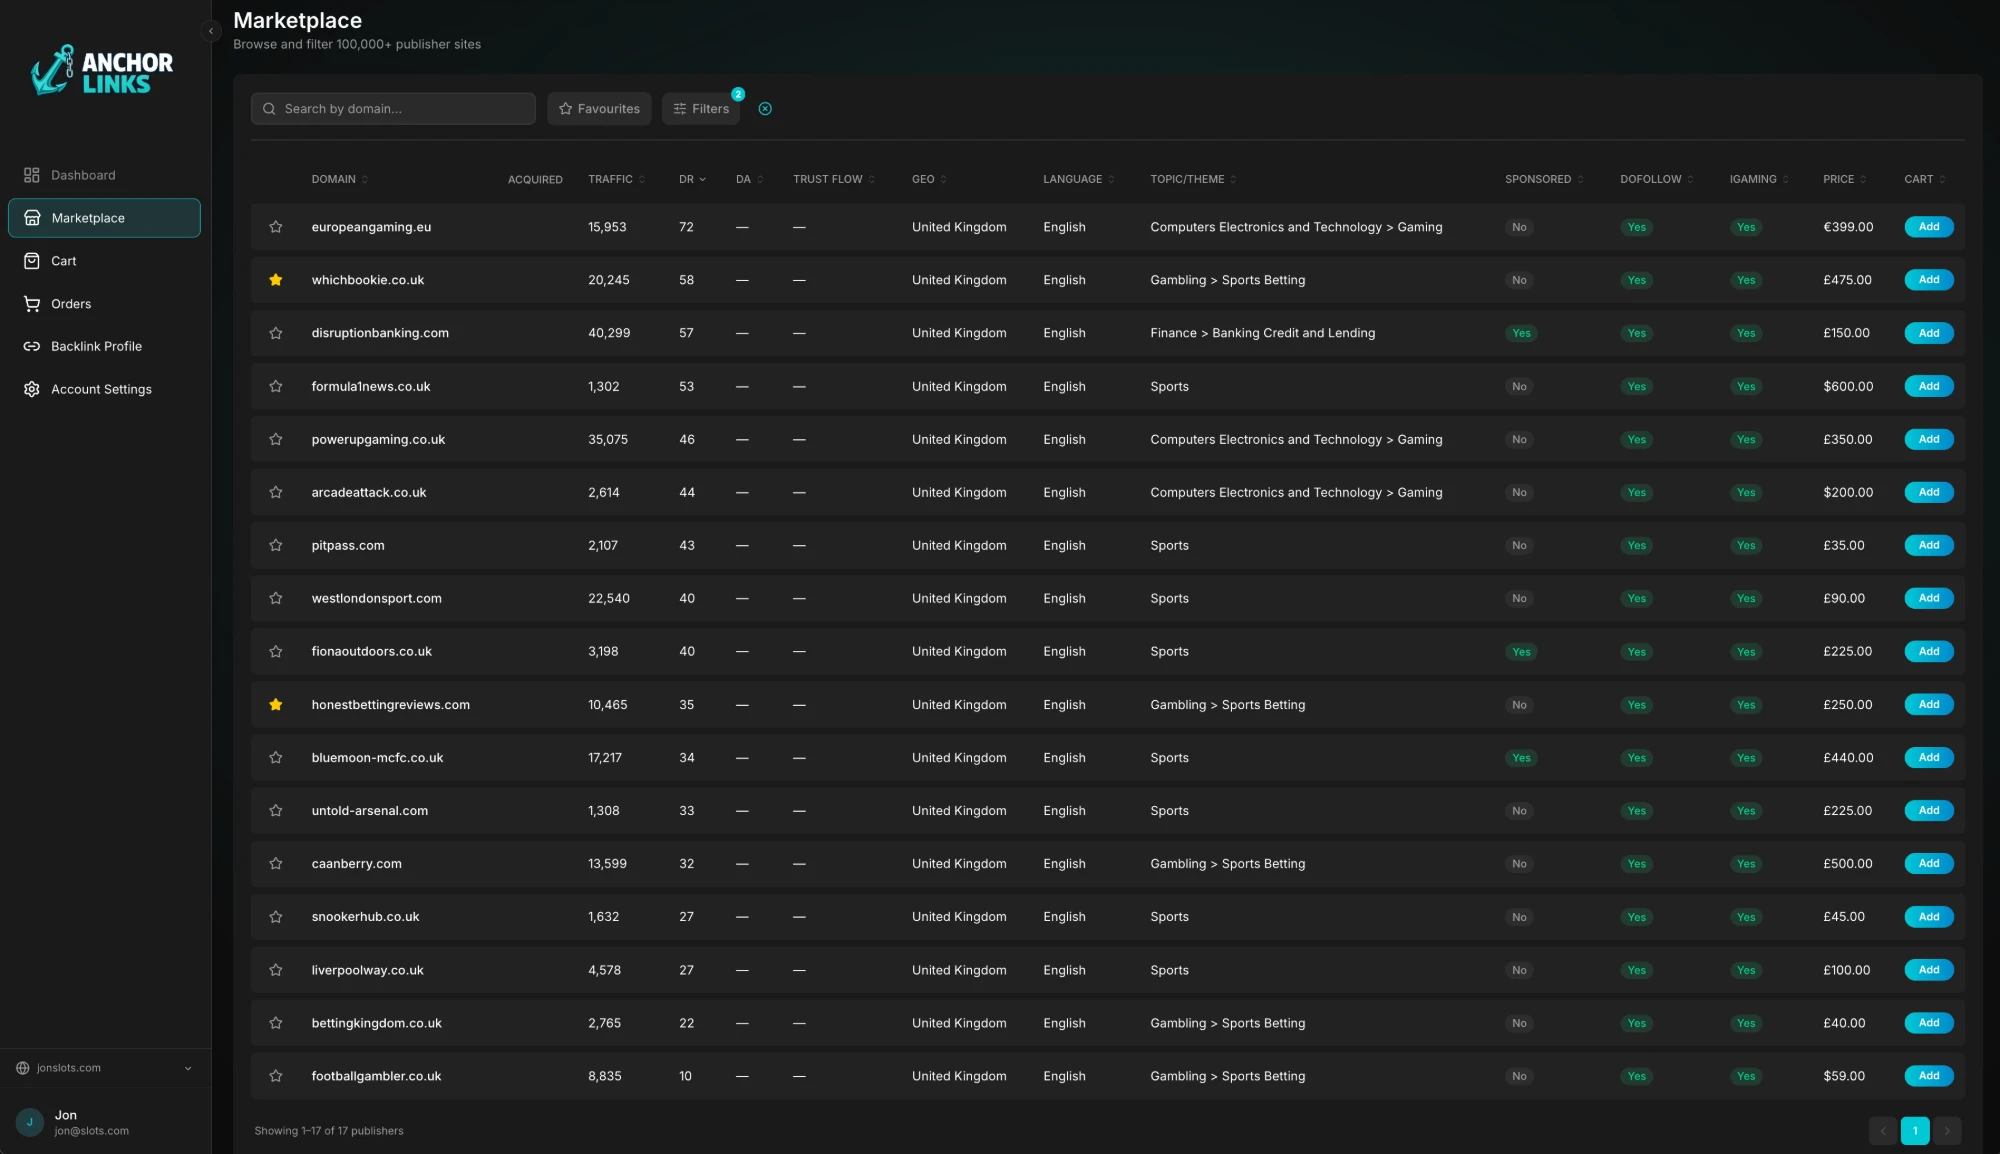The height and width of the screenshot is (1154, 2000).
Task: Star pitpass.com row
Action: tap(276, 545)
